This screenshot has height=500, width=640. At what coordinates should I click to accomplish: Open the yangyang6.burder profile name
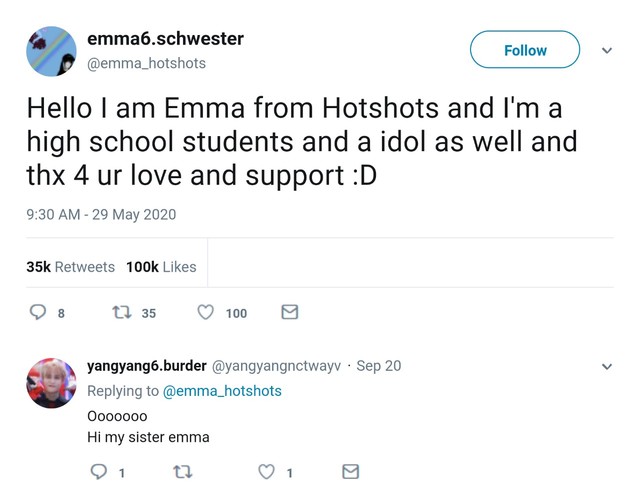click(147, 366)
